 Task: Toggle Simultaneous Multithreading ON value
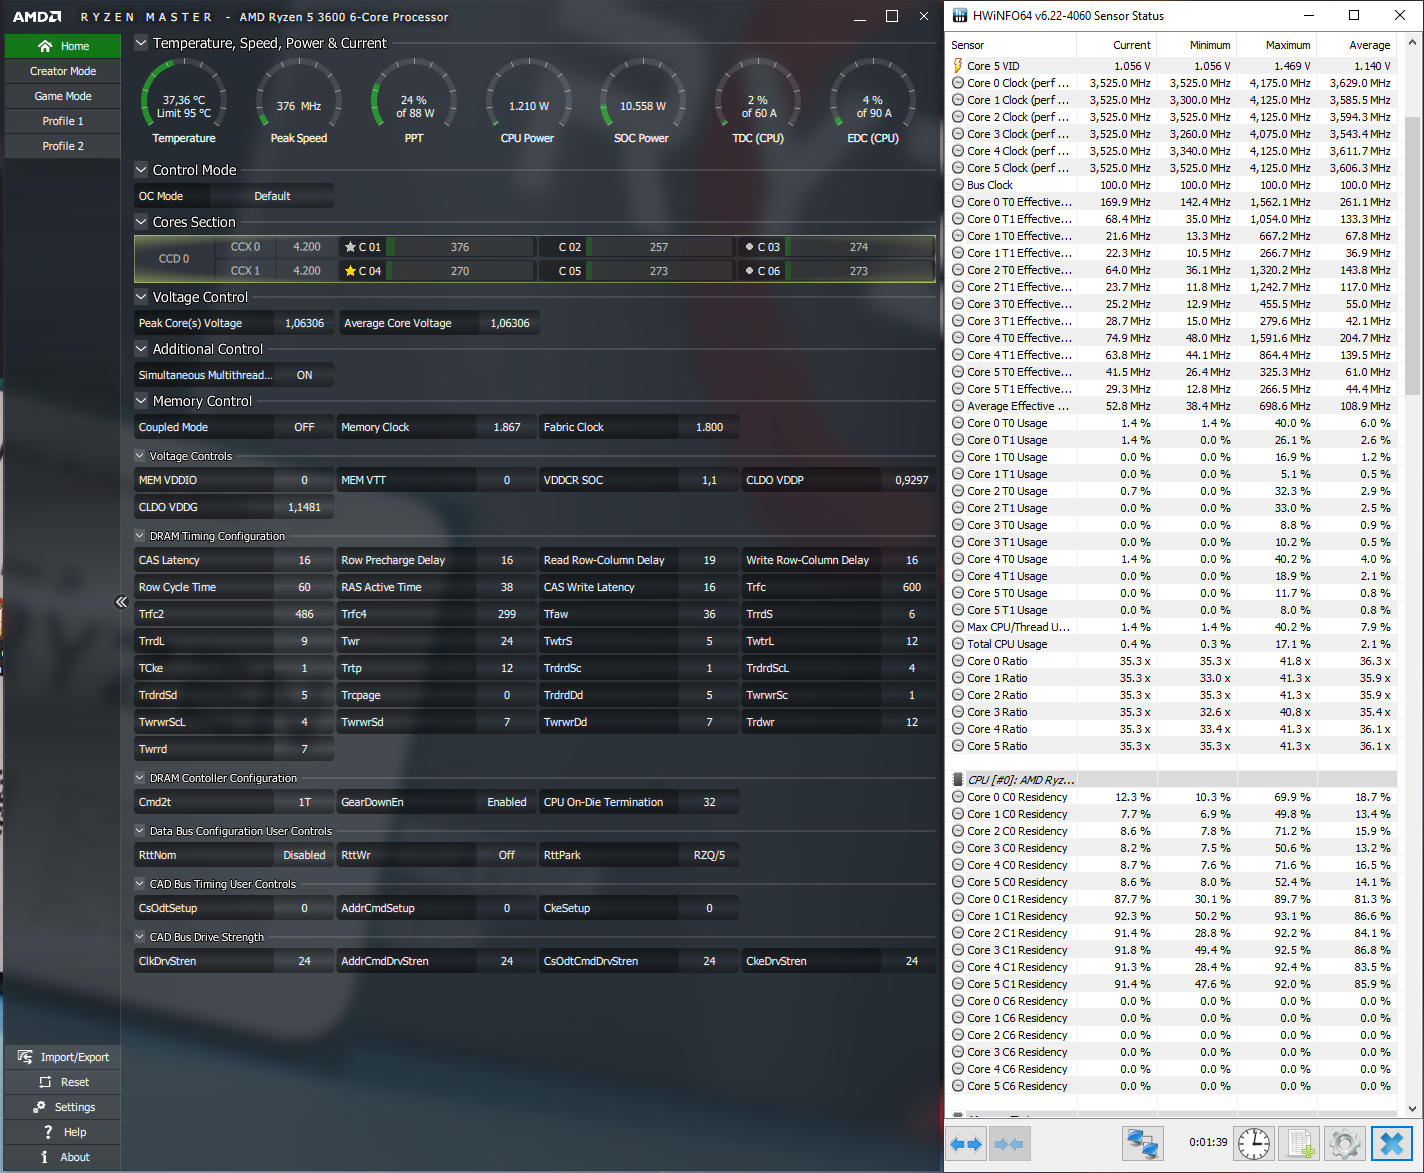pos(304,375)
